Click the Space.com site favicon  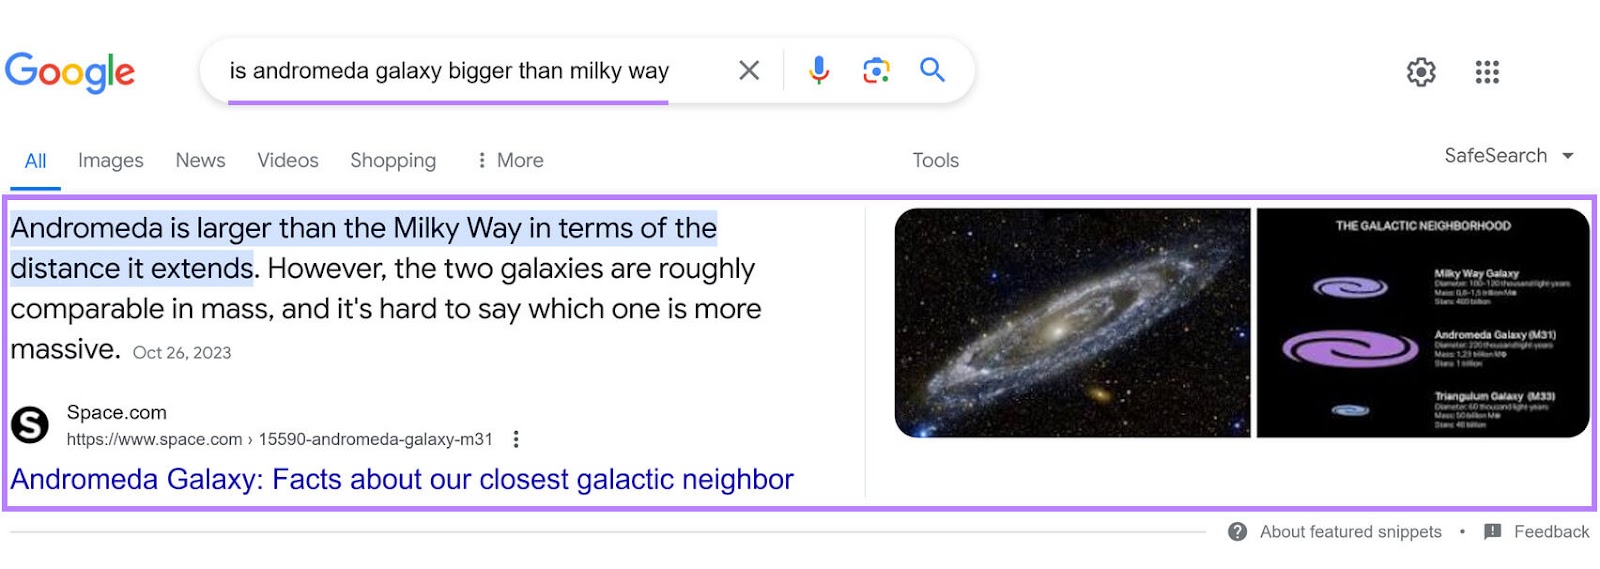(30, 425)
